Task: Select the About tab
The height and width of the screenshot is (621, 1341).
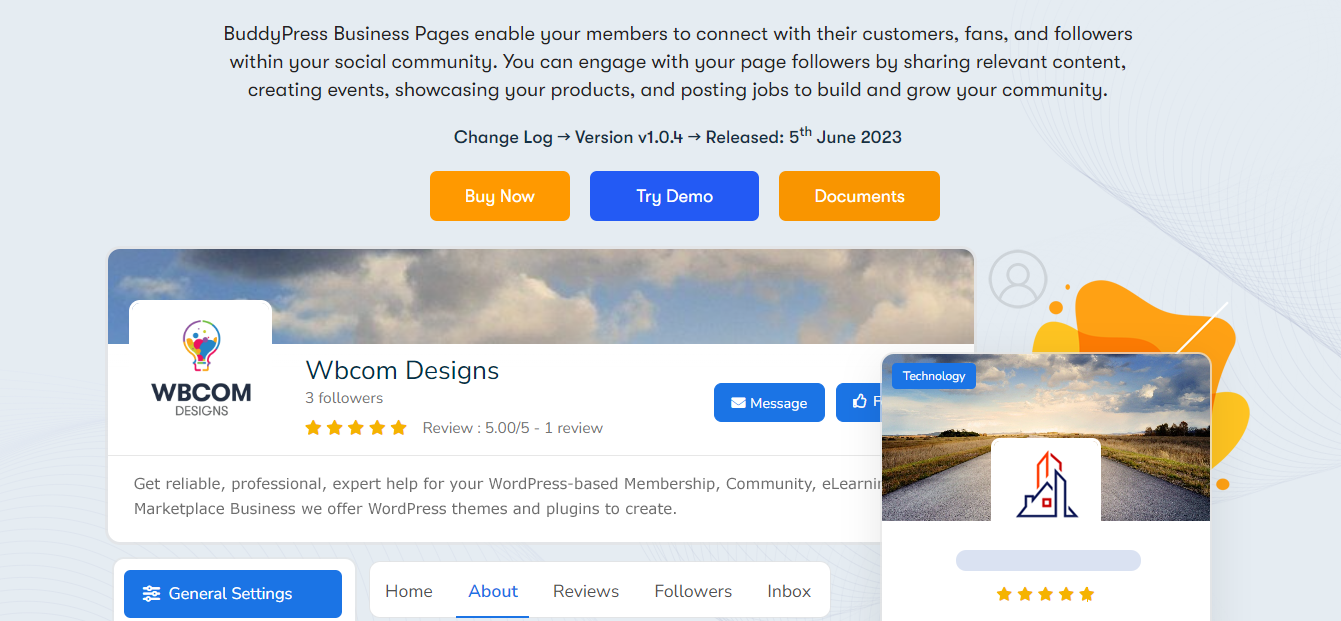Action: (493, 591)
